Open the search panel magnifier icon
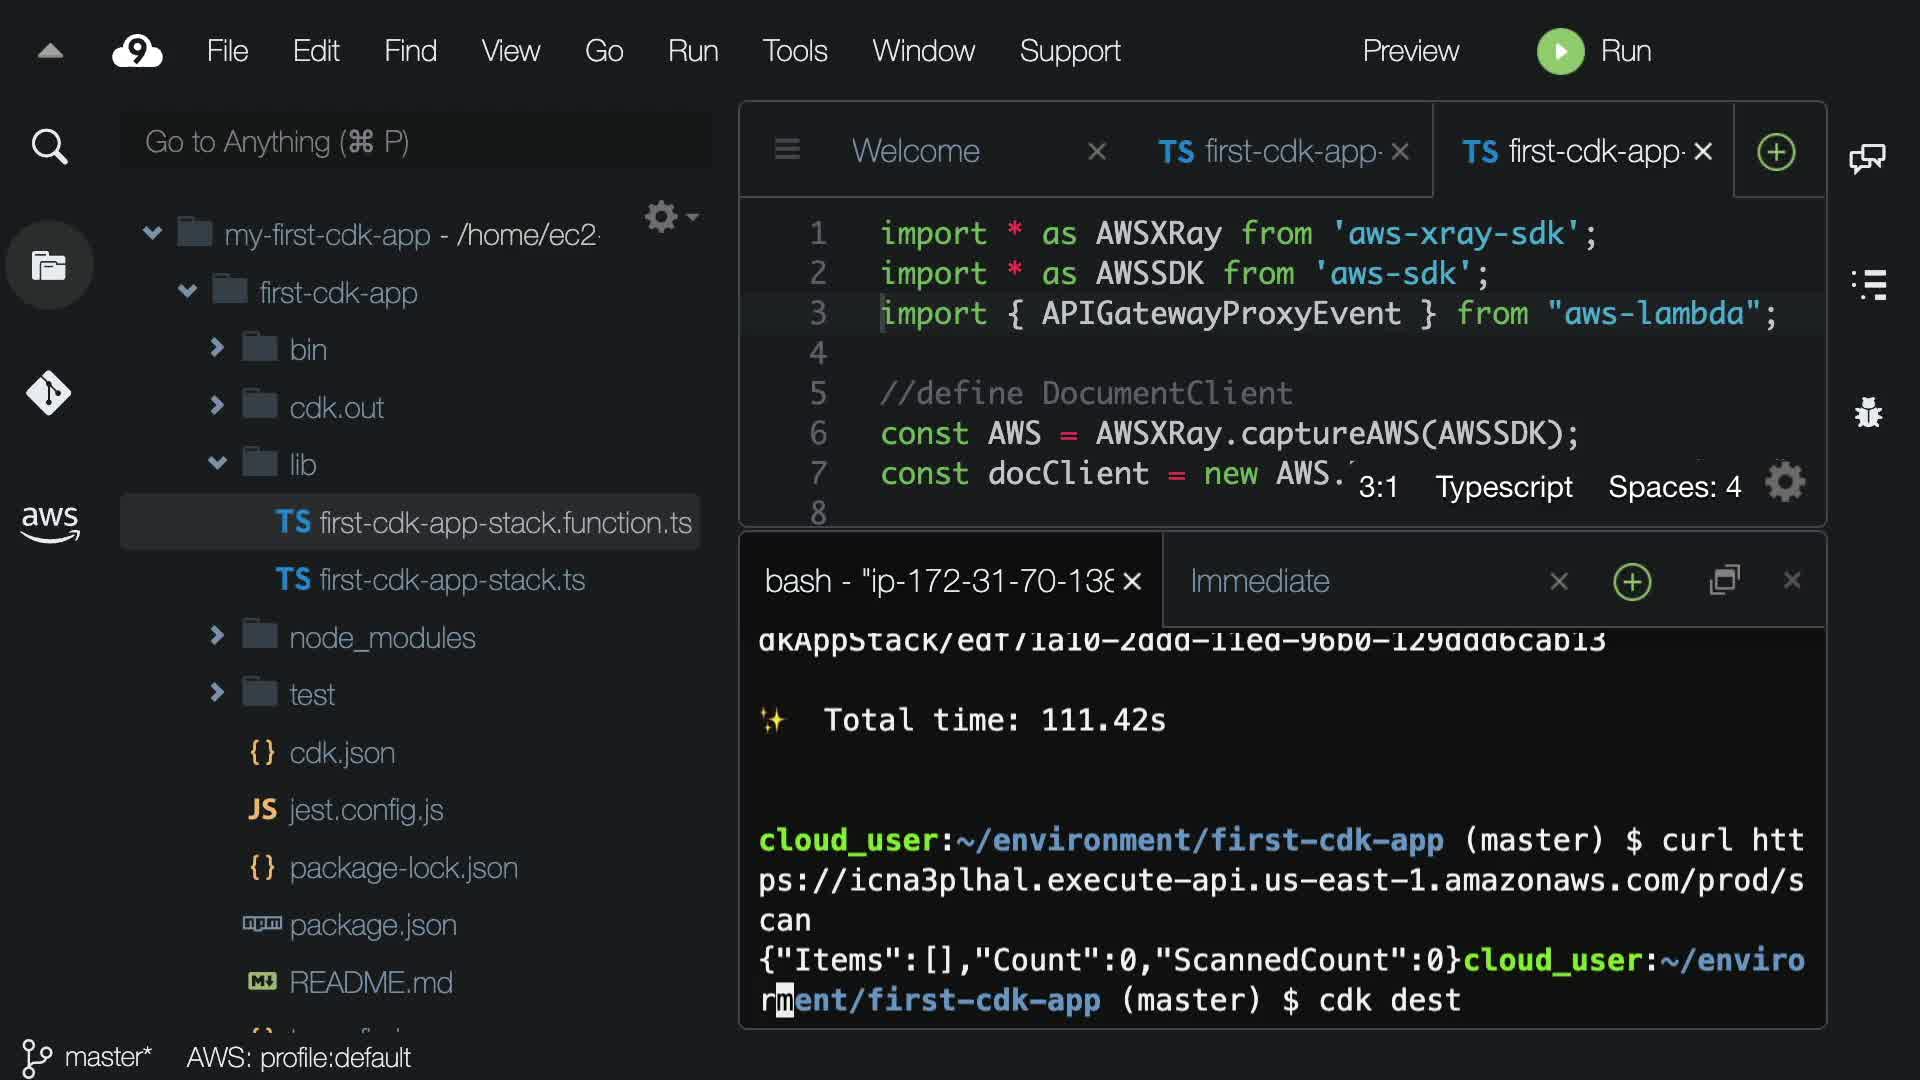 (49, 147)
